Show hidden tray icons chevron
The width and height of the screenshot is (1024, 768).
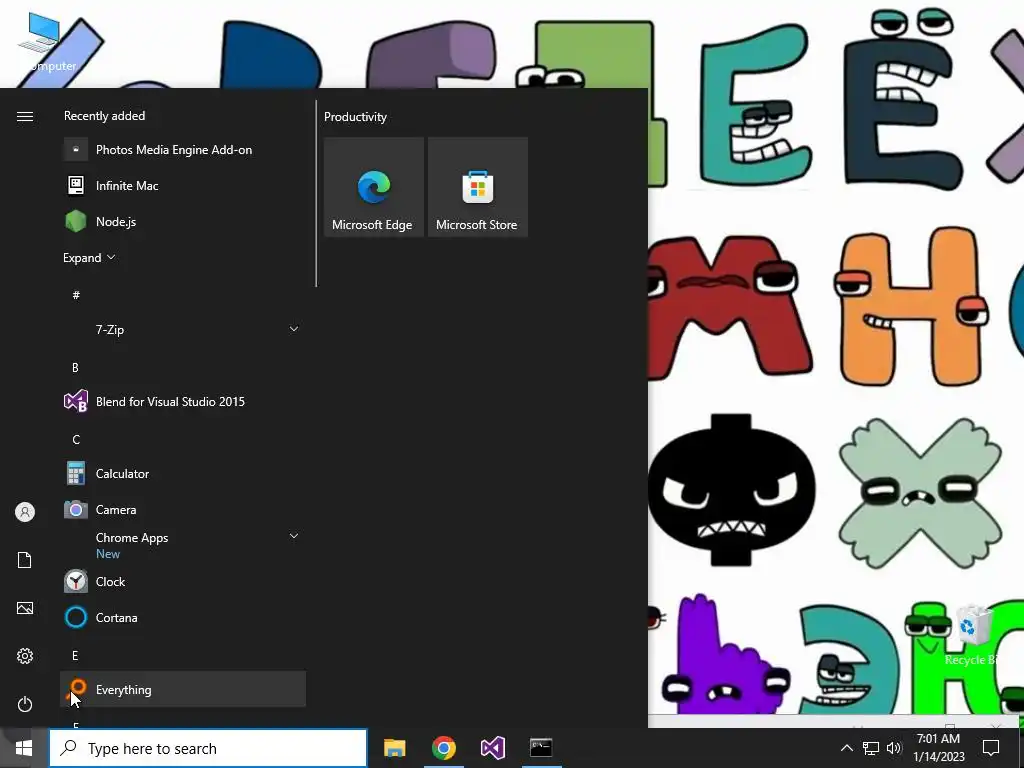846,748
